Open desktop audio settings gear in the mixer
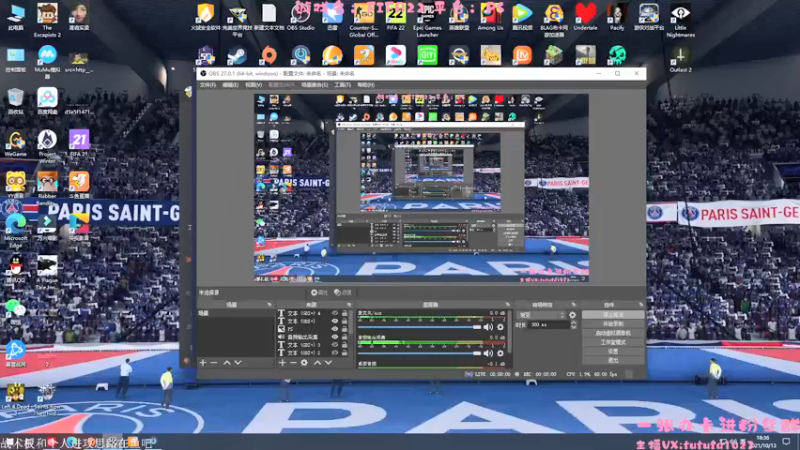Image resolution: width=800 pixels, height=450 pixels. [x=500, y=353]
